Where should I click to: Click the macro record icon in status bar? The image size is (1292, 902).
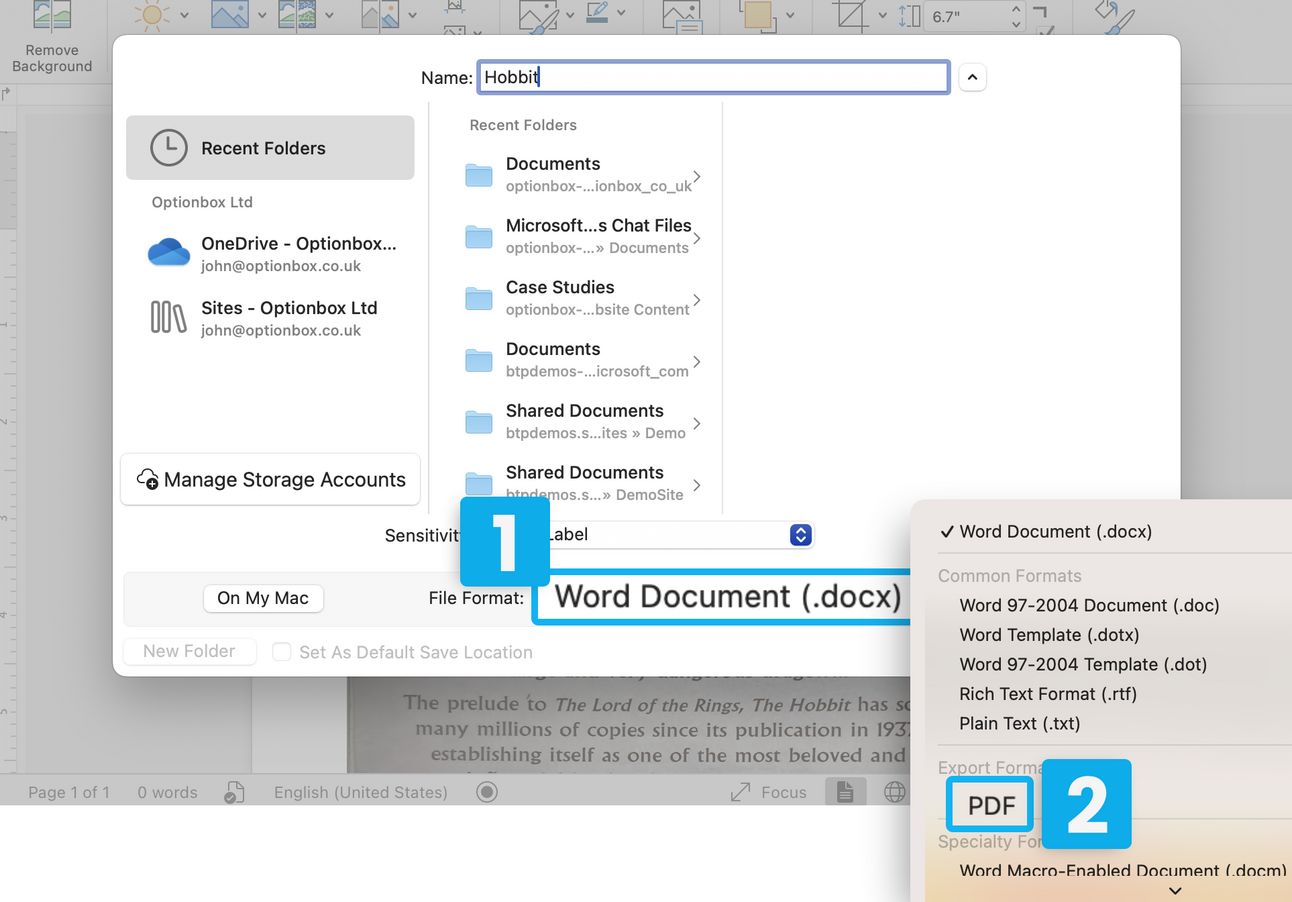(487, 792)
